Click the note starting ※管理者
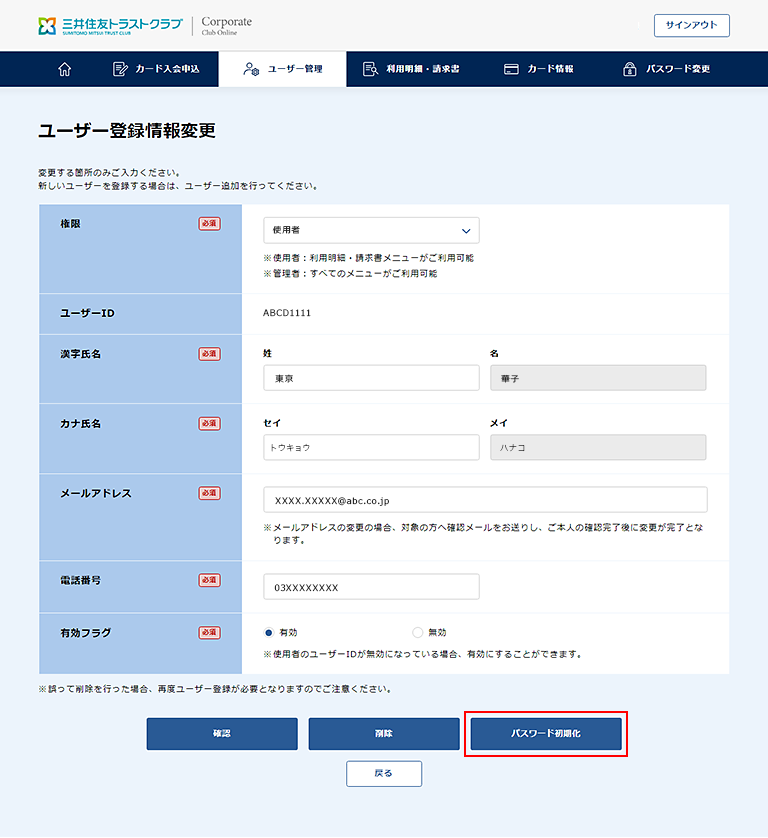This screenshot has height=838, width=768. (x=350, y=274)
